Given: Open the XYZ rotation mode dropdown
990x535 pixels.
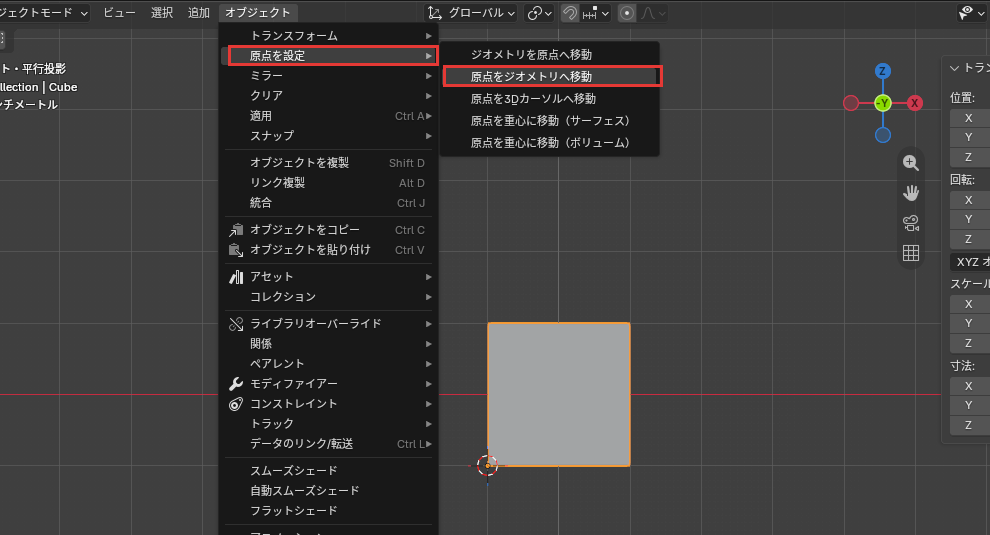Looking at the screenshot, I should point(970,261).
